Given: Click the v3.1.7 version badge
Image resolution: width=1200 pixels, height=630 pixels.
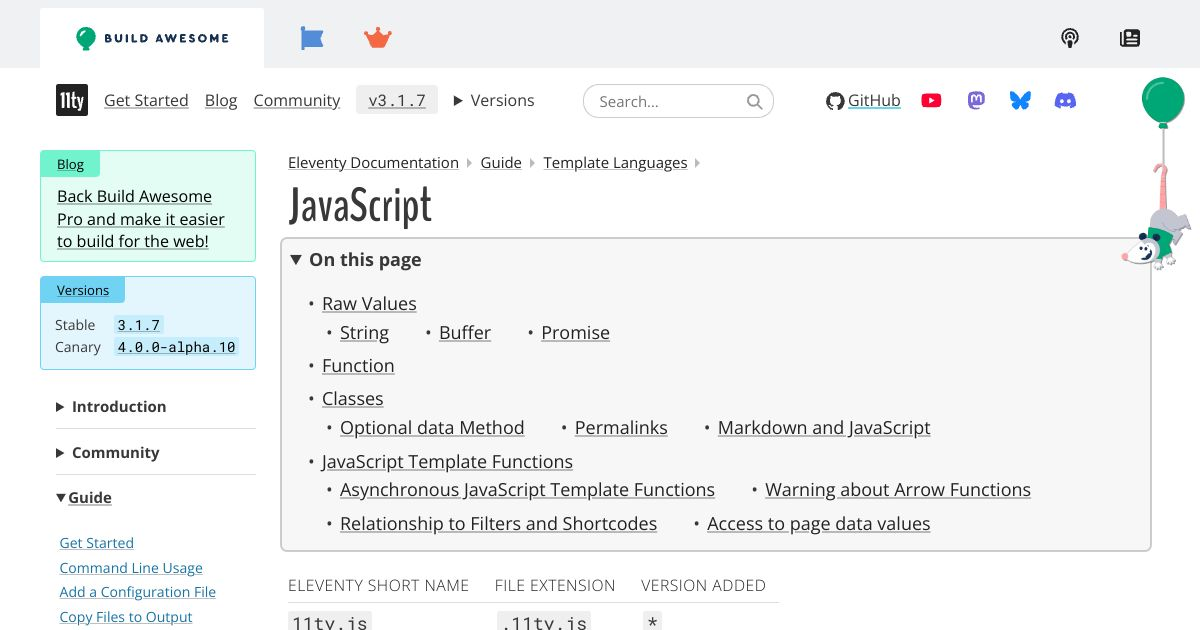Looking at the screenshot, I should [x=397, y=100].
